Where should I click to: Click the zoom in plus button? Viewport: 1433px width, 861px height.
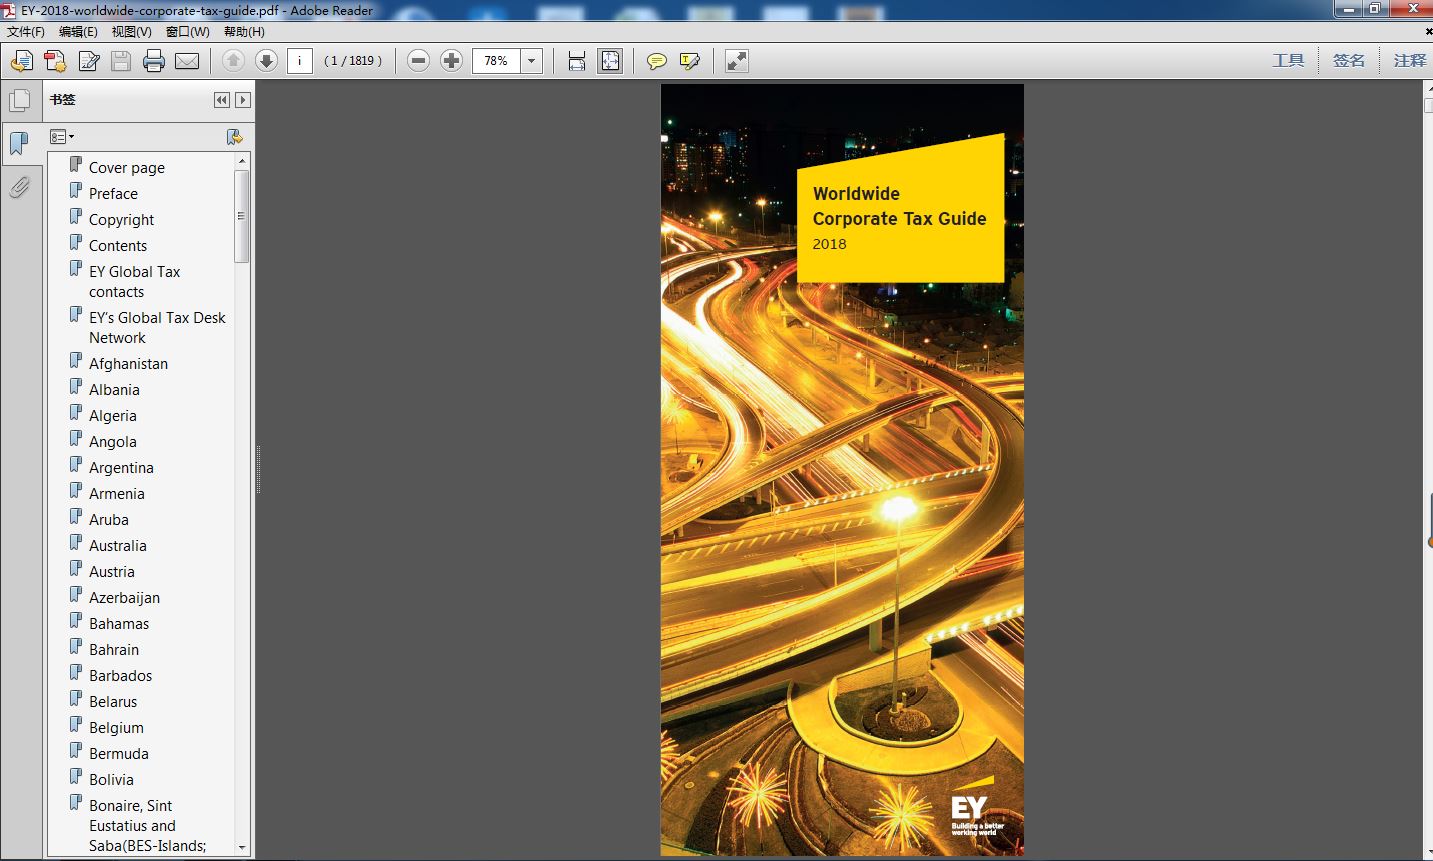pos(451,61)
